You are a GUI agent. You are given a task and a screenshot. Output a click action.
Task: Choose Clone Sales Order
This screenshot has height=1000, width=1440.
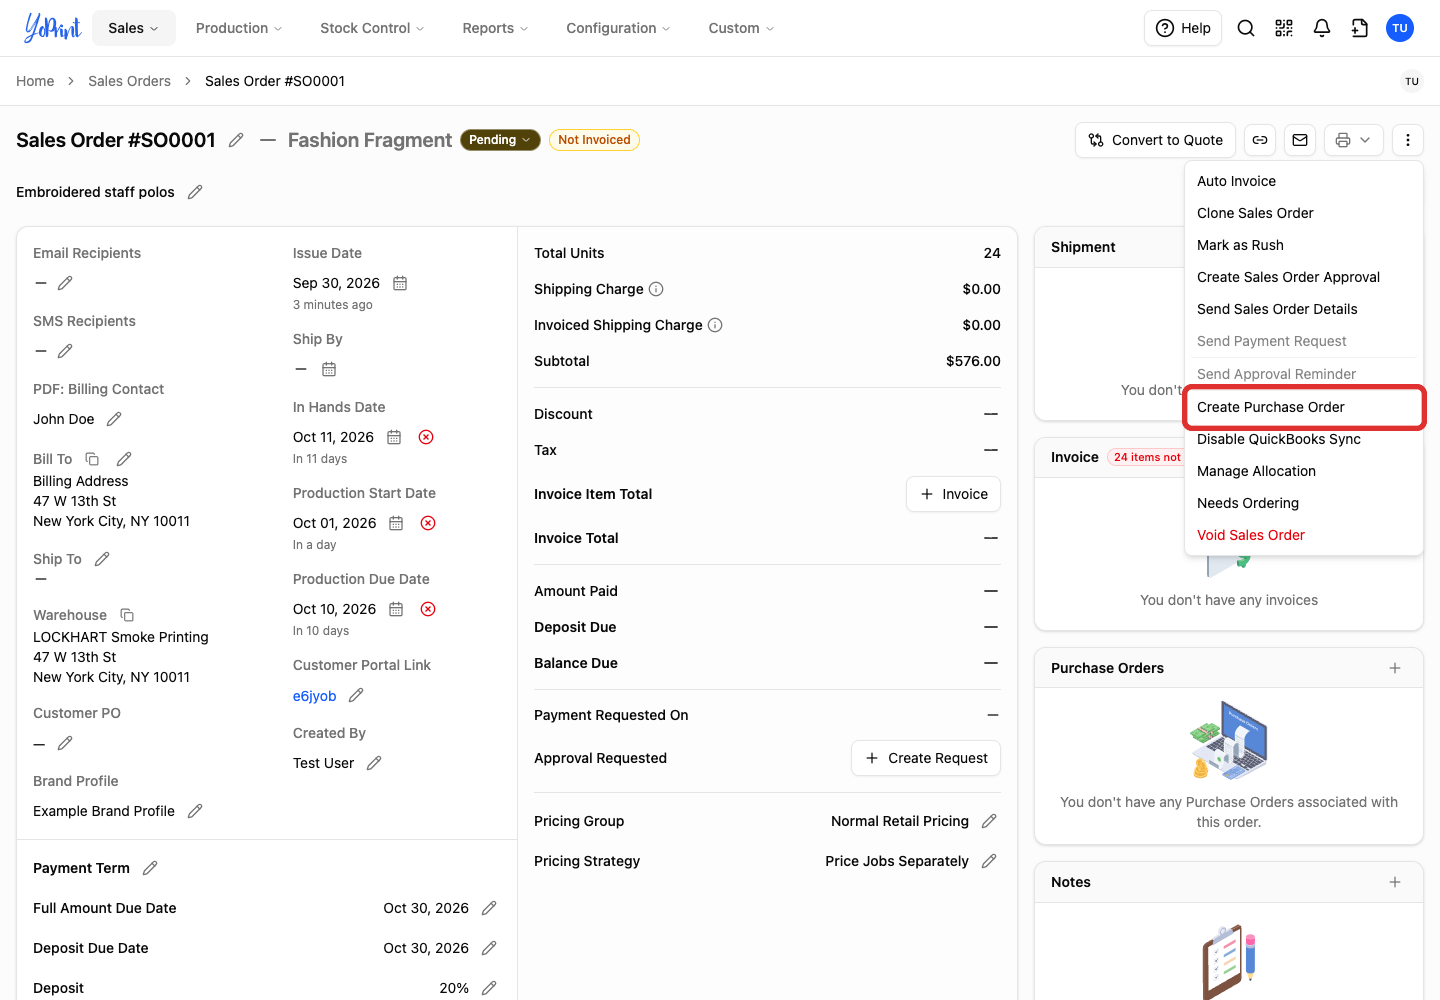tap(1304, 213)
